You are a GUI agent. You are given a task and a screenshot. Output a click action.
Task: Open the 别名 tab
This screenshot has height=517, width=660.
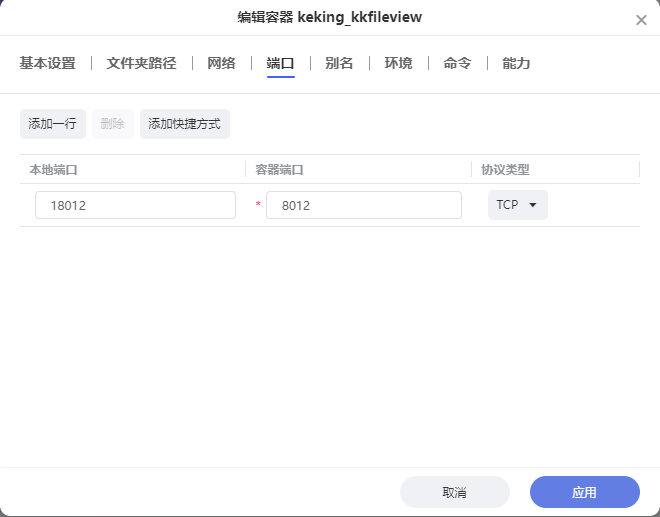coord(339,63)
